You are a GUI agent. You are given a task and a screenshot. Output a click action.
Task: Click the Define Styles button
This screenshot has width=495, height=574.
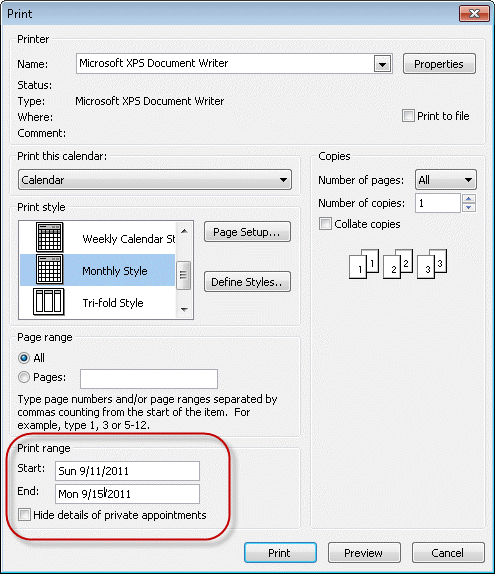tap(248, 282)
